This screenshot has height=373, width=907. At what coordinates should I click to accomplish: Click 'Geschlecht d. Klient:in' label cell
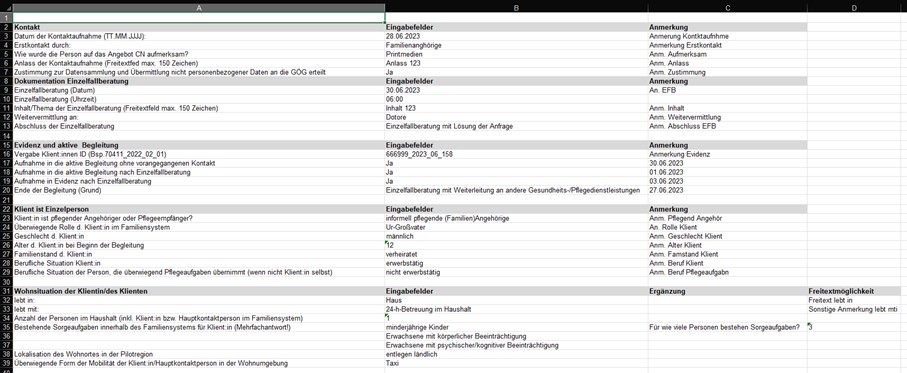point(198,236)
